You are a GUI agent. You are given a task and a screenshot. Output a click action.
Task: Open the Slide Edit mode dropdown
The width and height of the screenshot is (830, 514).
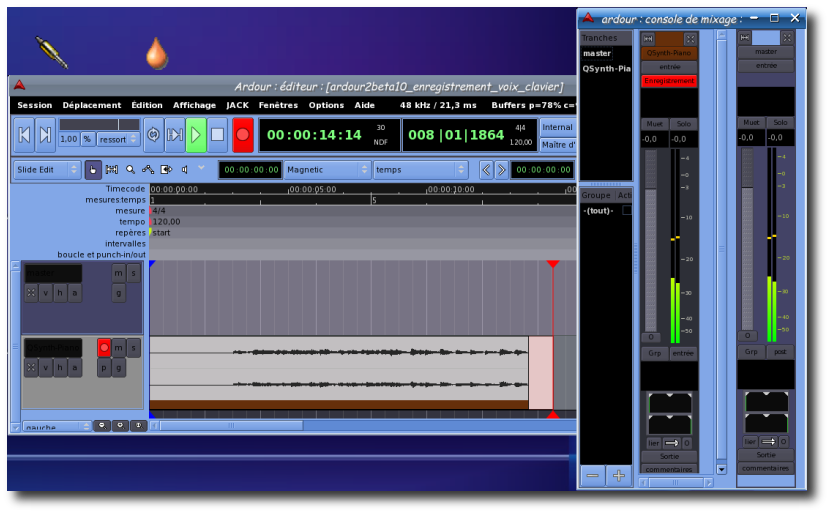tap(46, 170)
